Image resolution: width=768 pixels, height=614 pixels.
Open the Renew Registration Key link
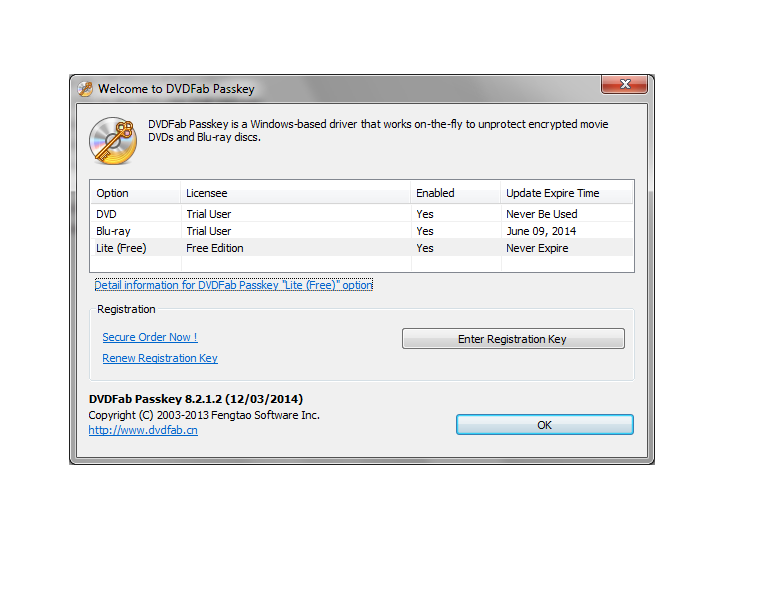(160, 358)
